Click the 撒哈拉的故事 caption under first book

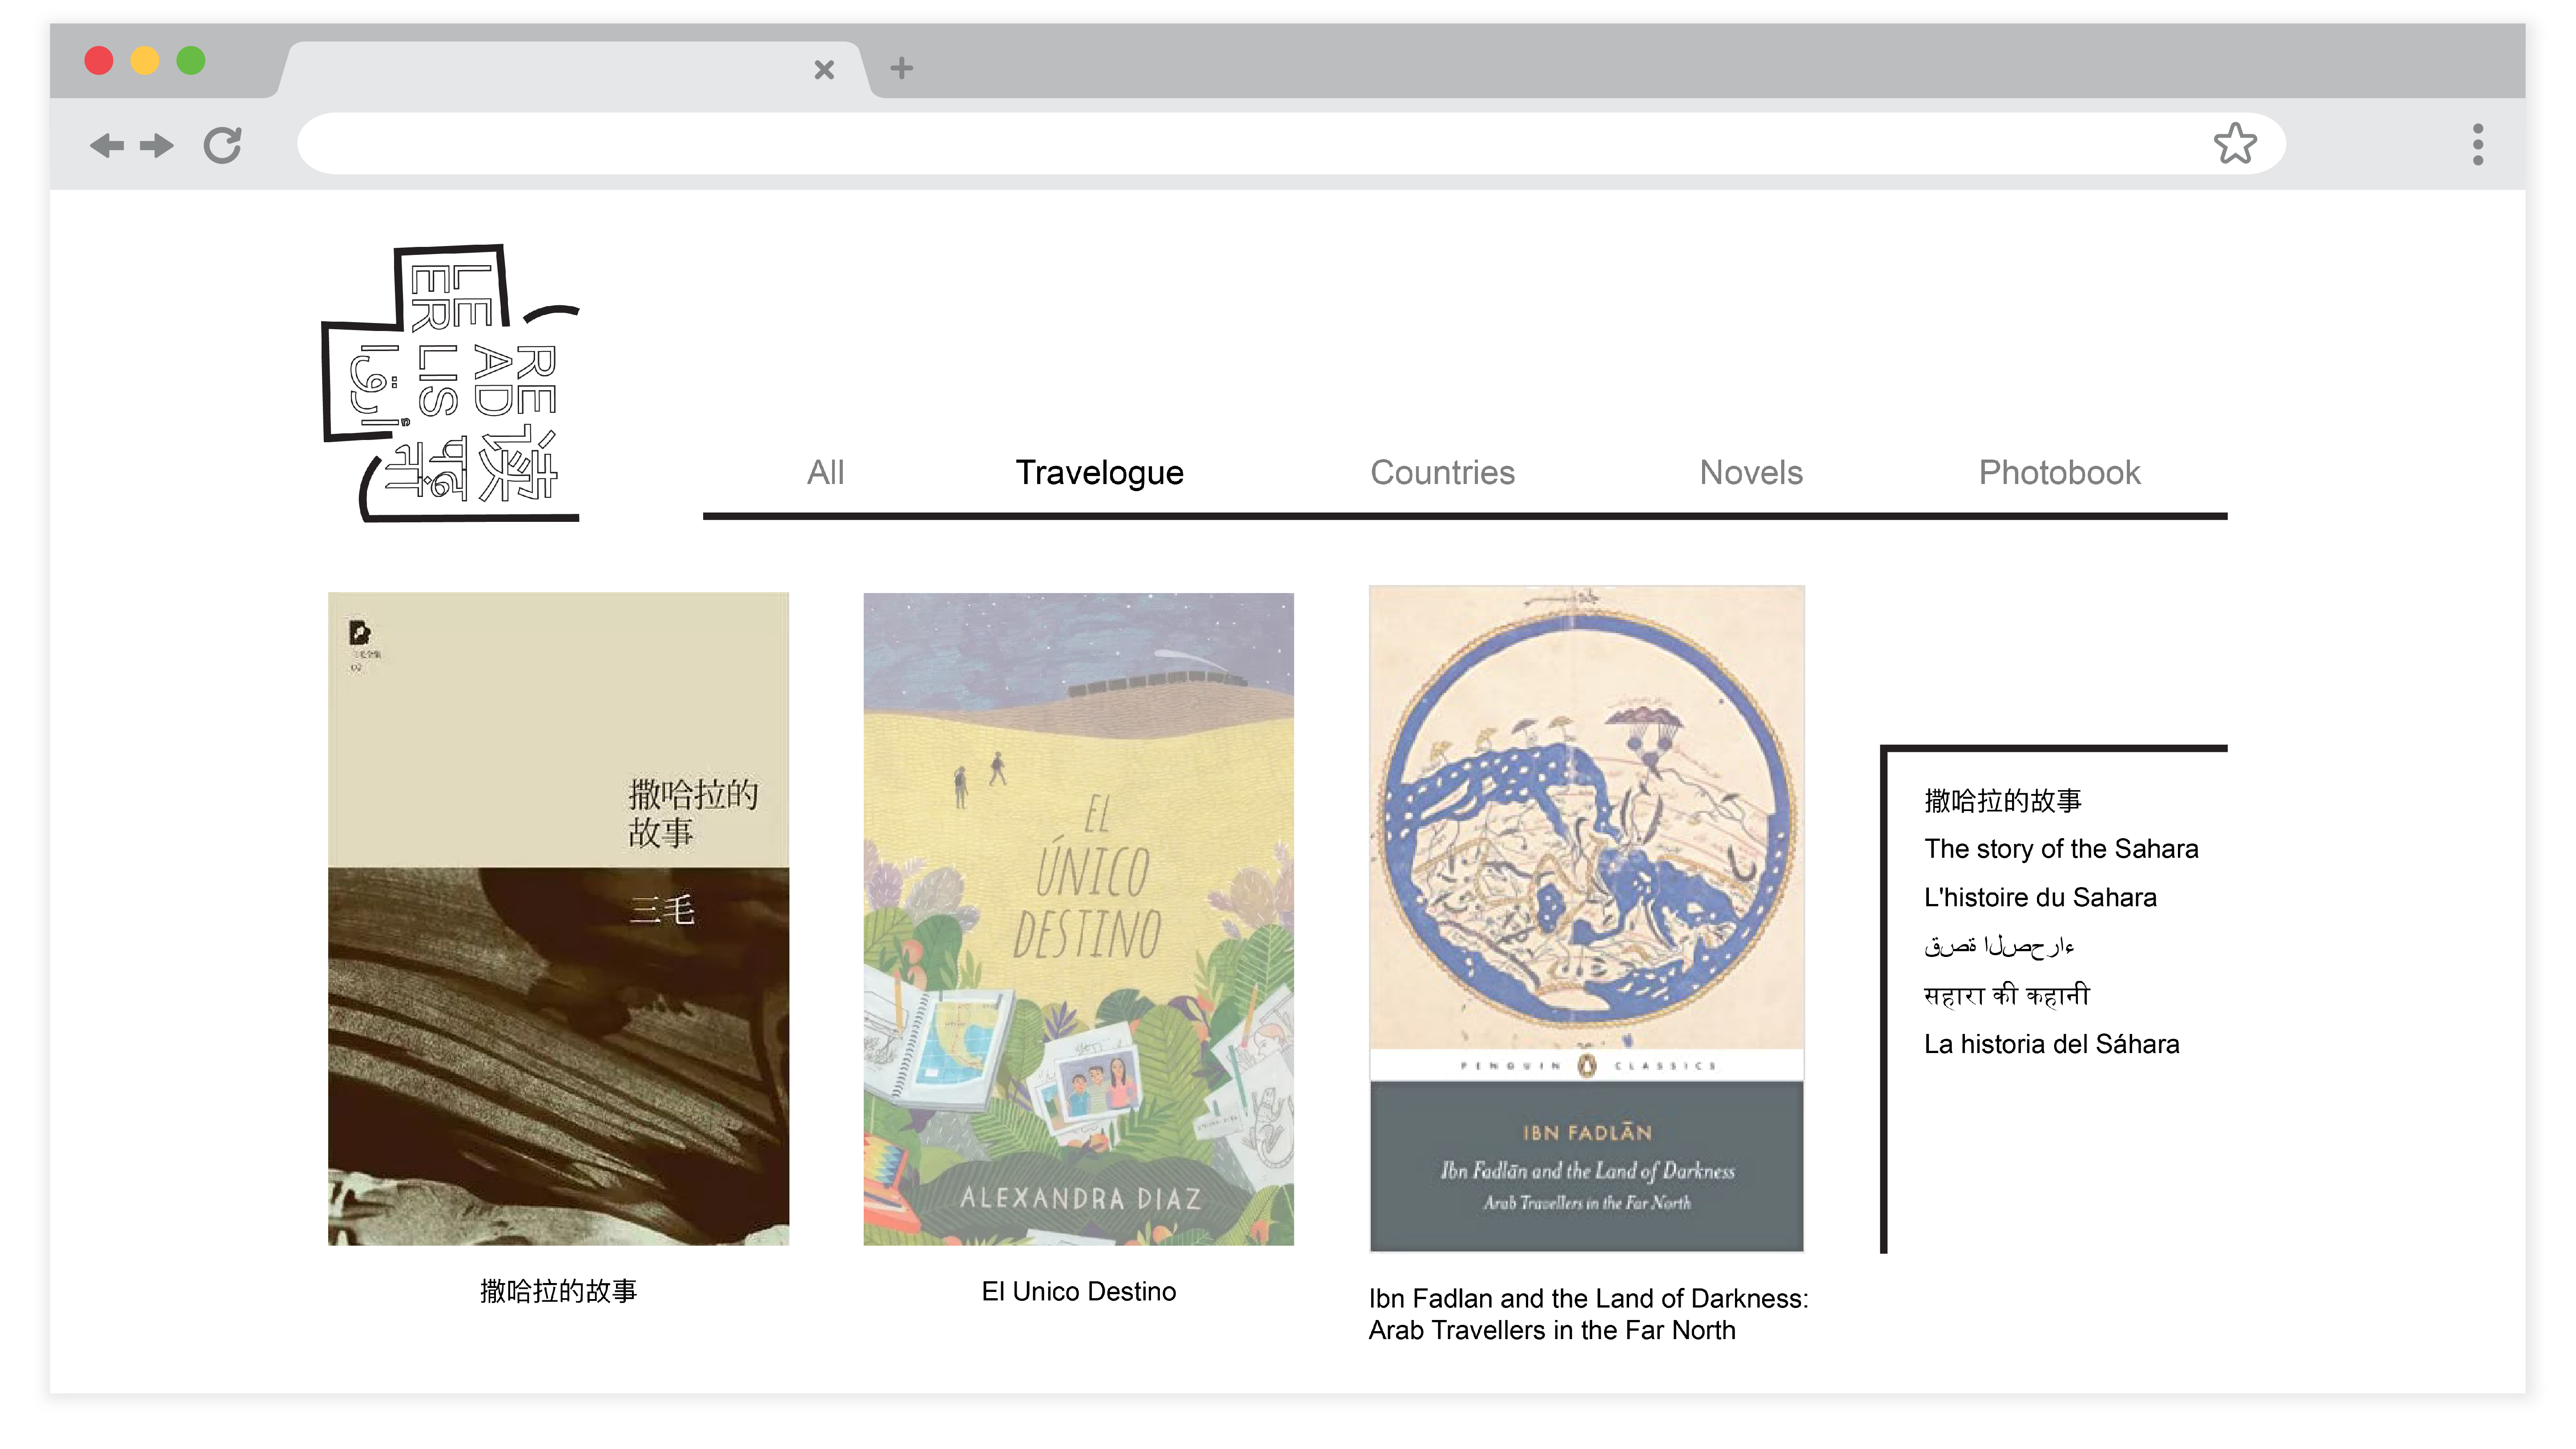tap(558, 1291)
